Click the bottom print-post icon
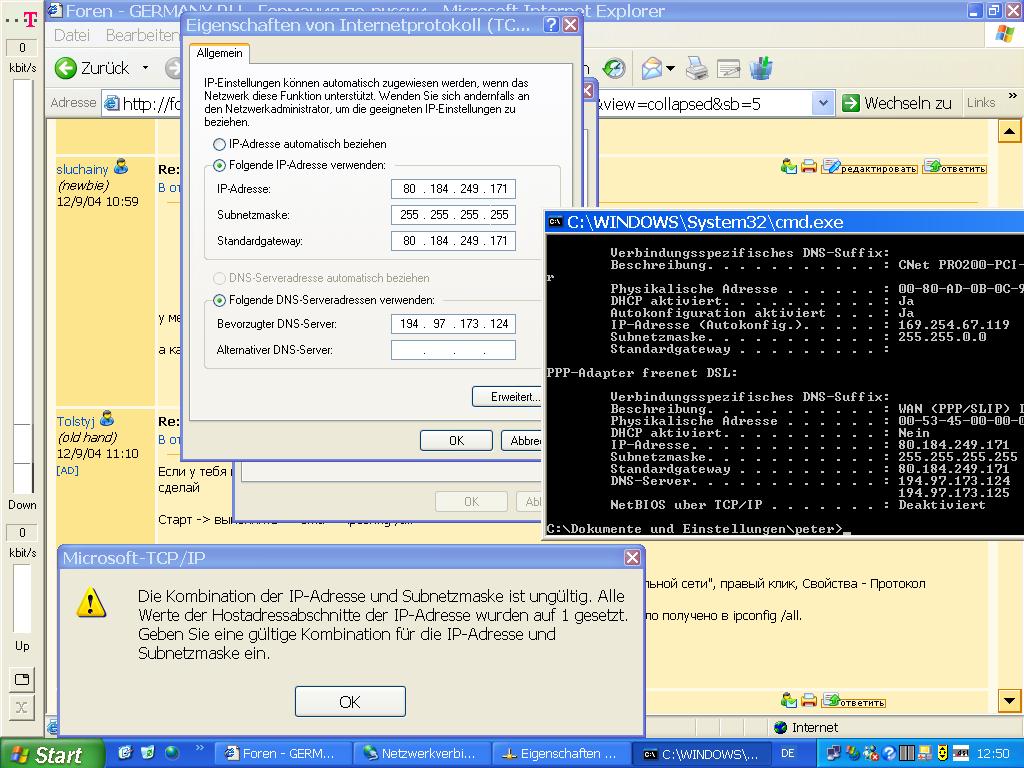 [809, 700]
